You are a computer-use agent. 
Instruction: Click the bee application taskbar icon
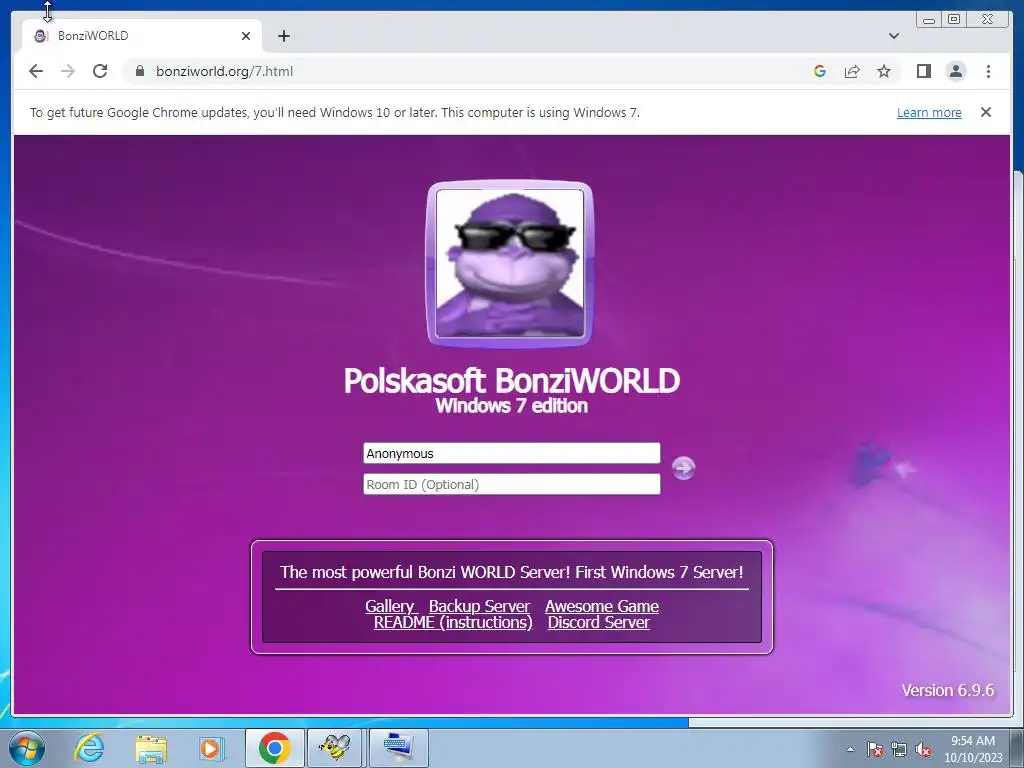pyautogui.click(x=334, y=748)
